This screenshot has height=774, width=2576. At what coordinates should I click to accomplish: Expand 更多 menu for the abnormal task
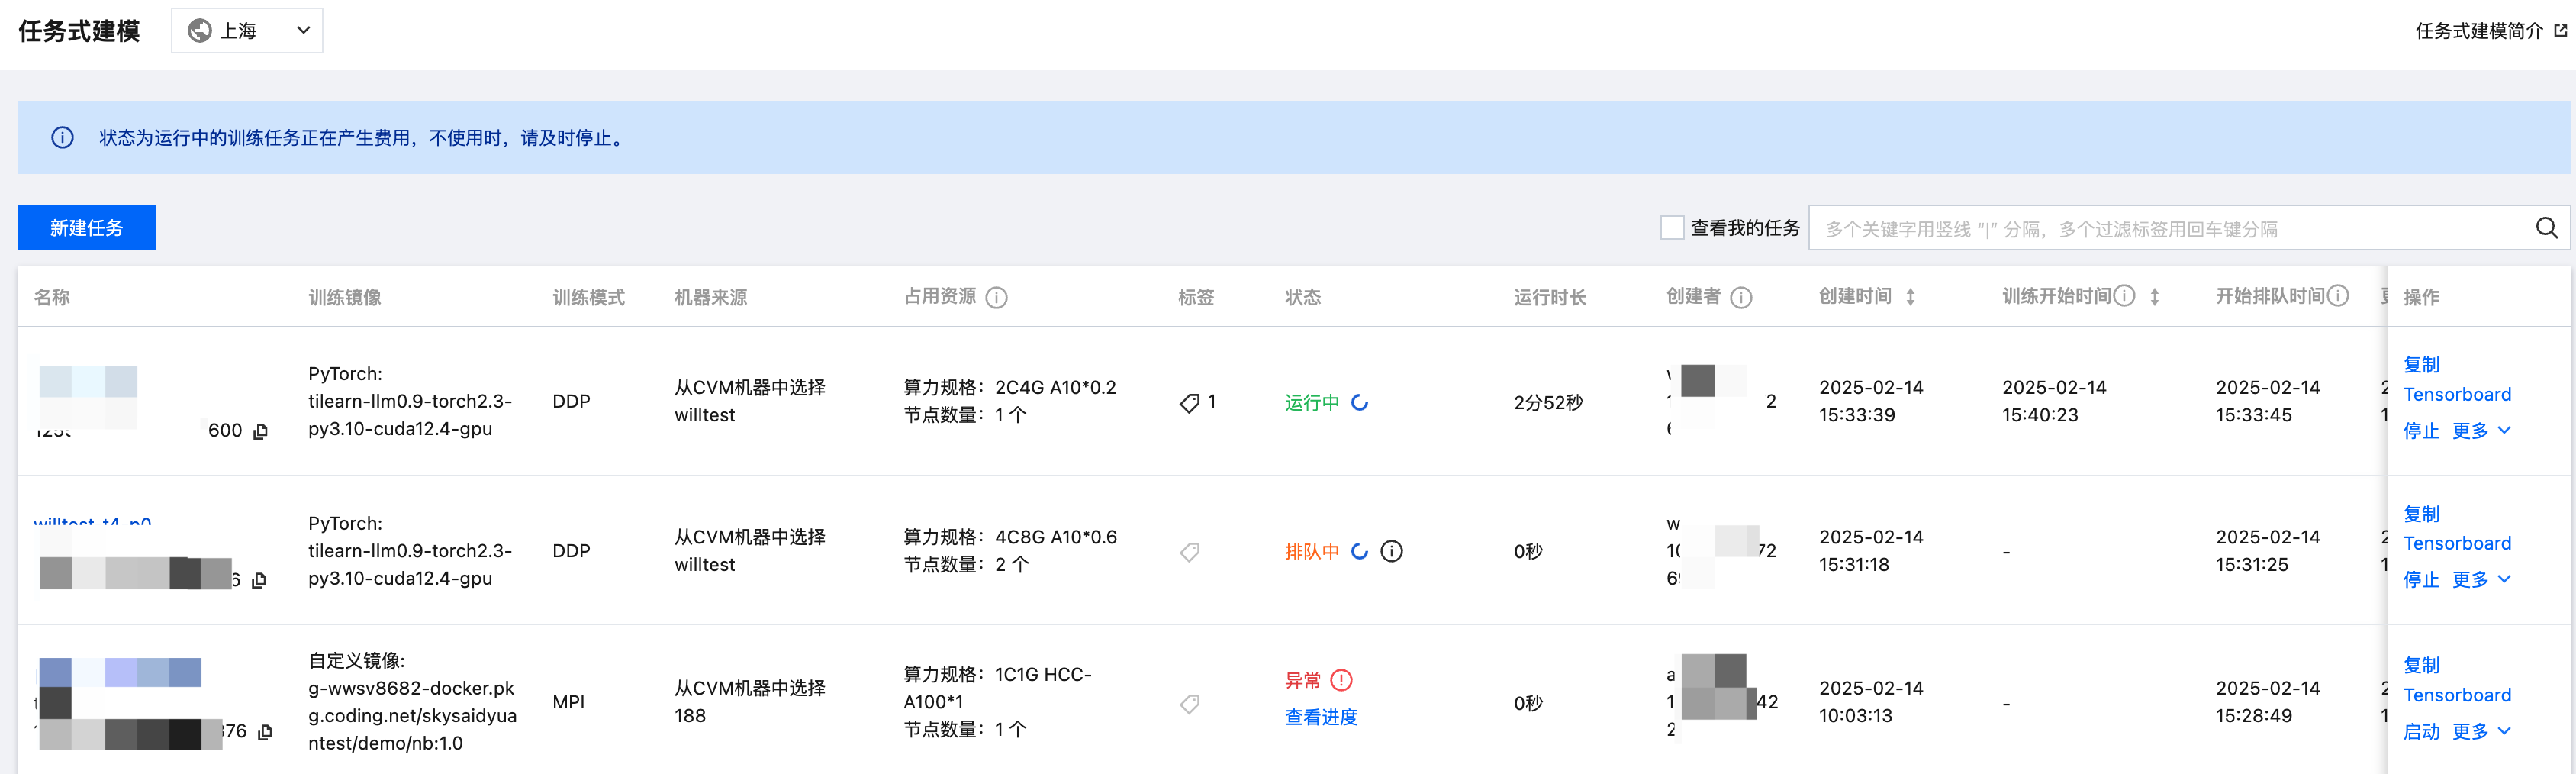pyautogui.click(x=2481, y=731)
